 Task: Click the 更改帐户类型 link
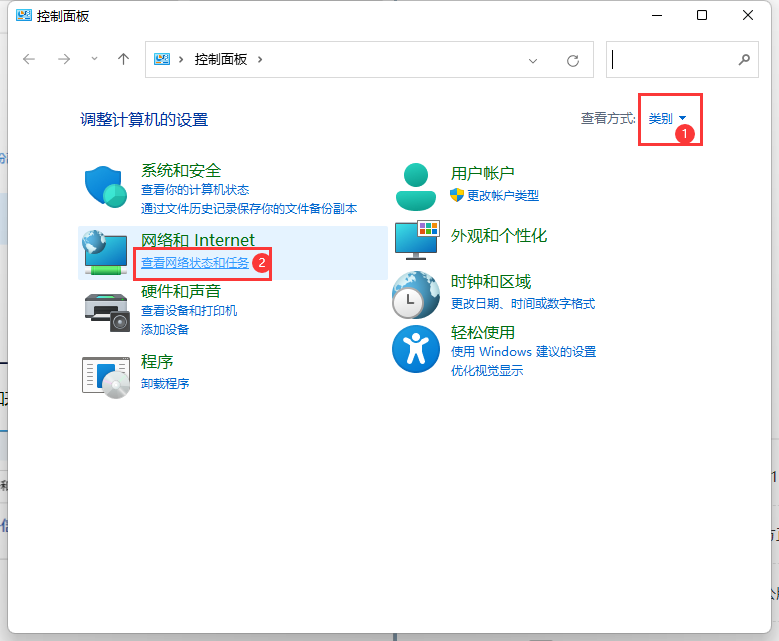point(502,196)
